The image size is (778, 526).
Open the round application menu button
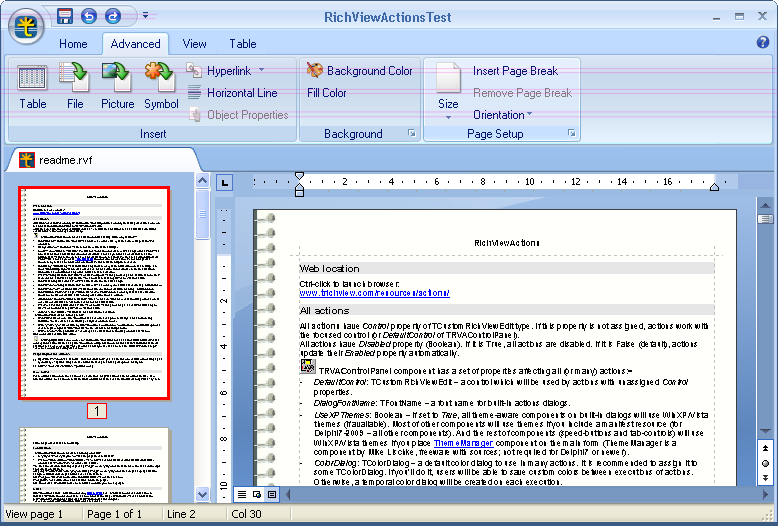coord(26,26)
